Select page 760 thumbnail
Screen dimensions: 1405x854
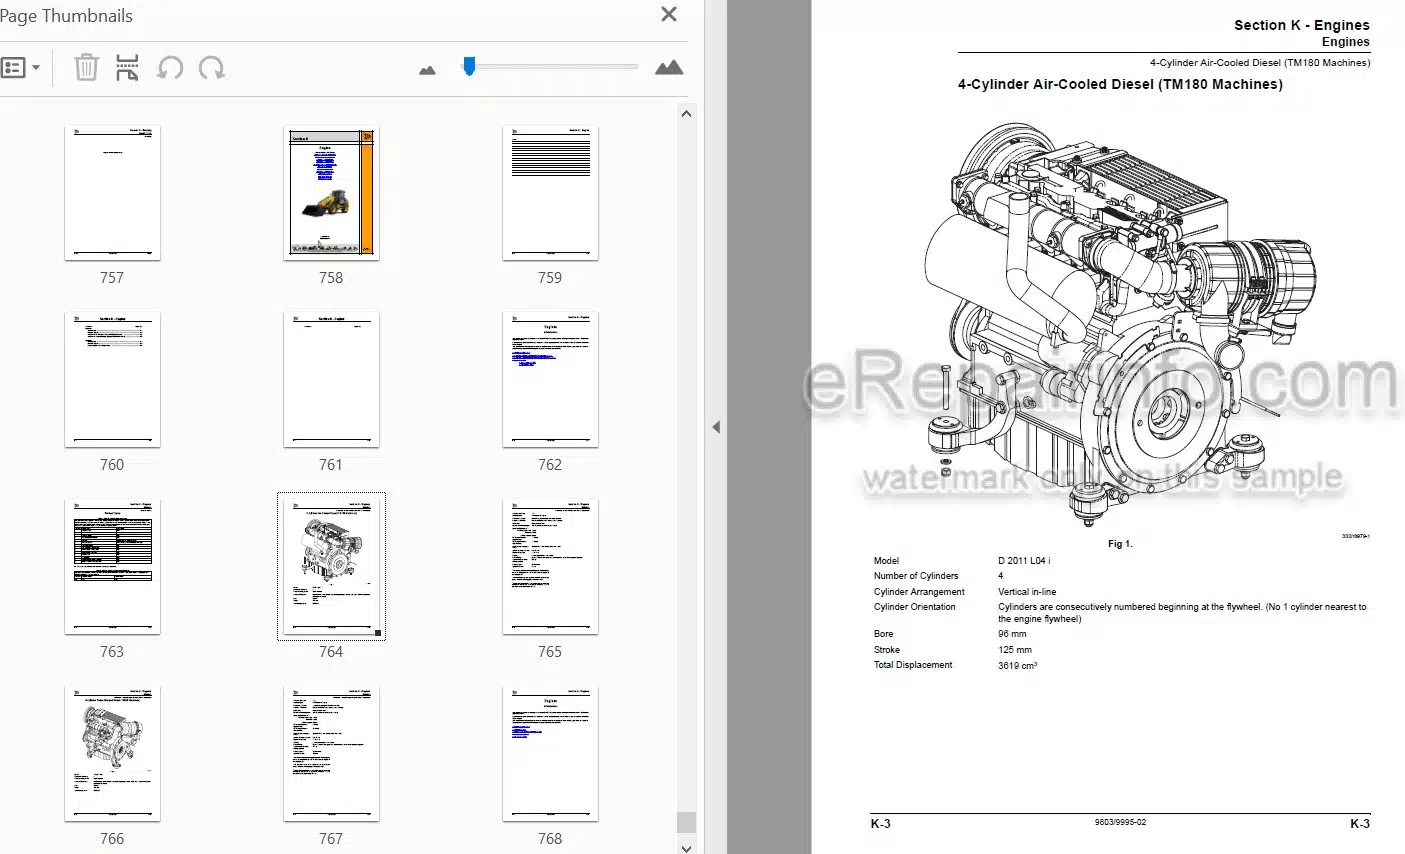click(112, 380)
